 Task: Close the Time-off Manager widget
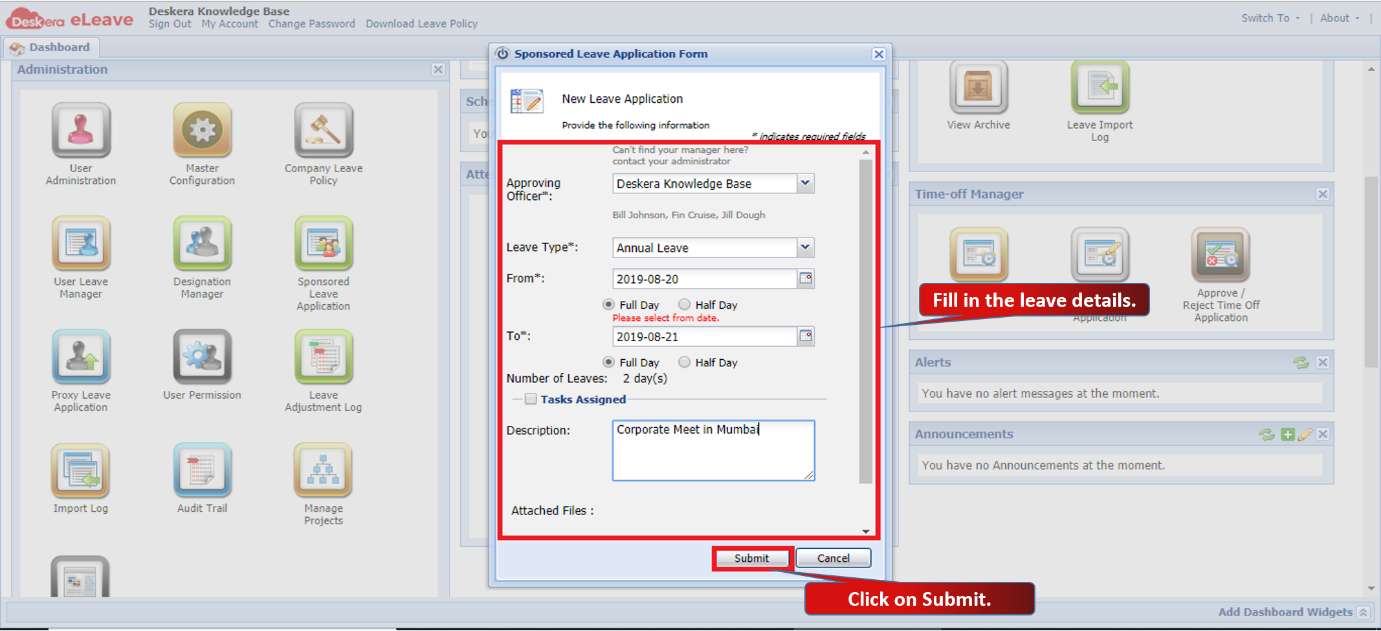point(1323,195)
